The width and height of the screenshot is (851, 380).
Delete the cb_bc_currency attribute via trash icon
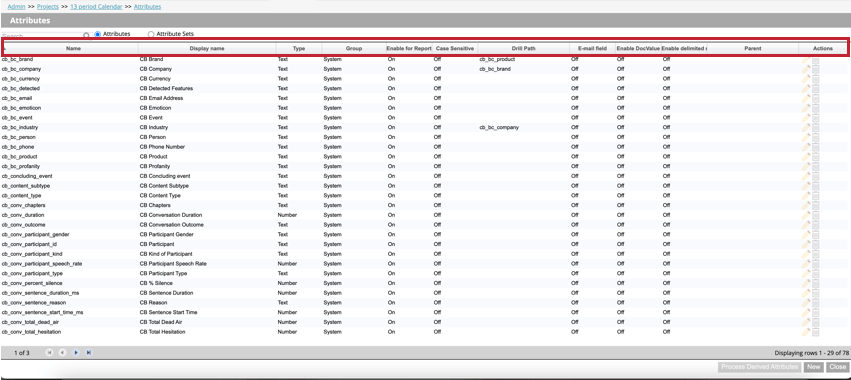816,79
